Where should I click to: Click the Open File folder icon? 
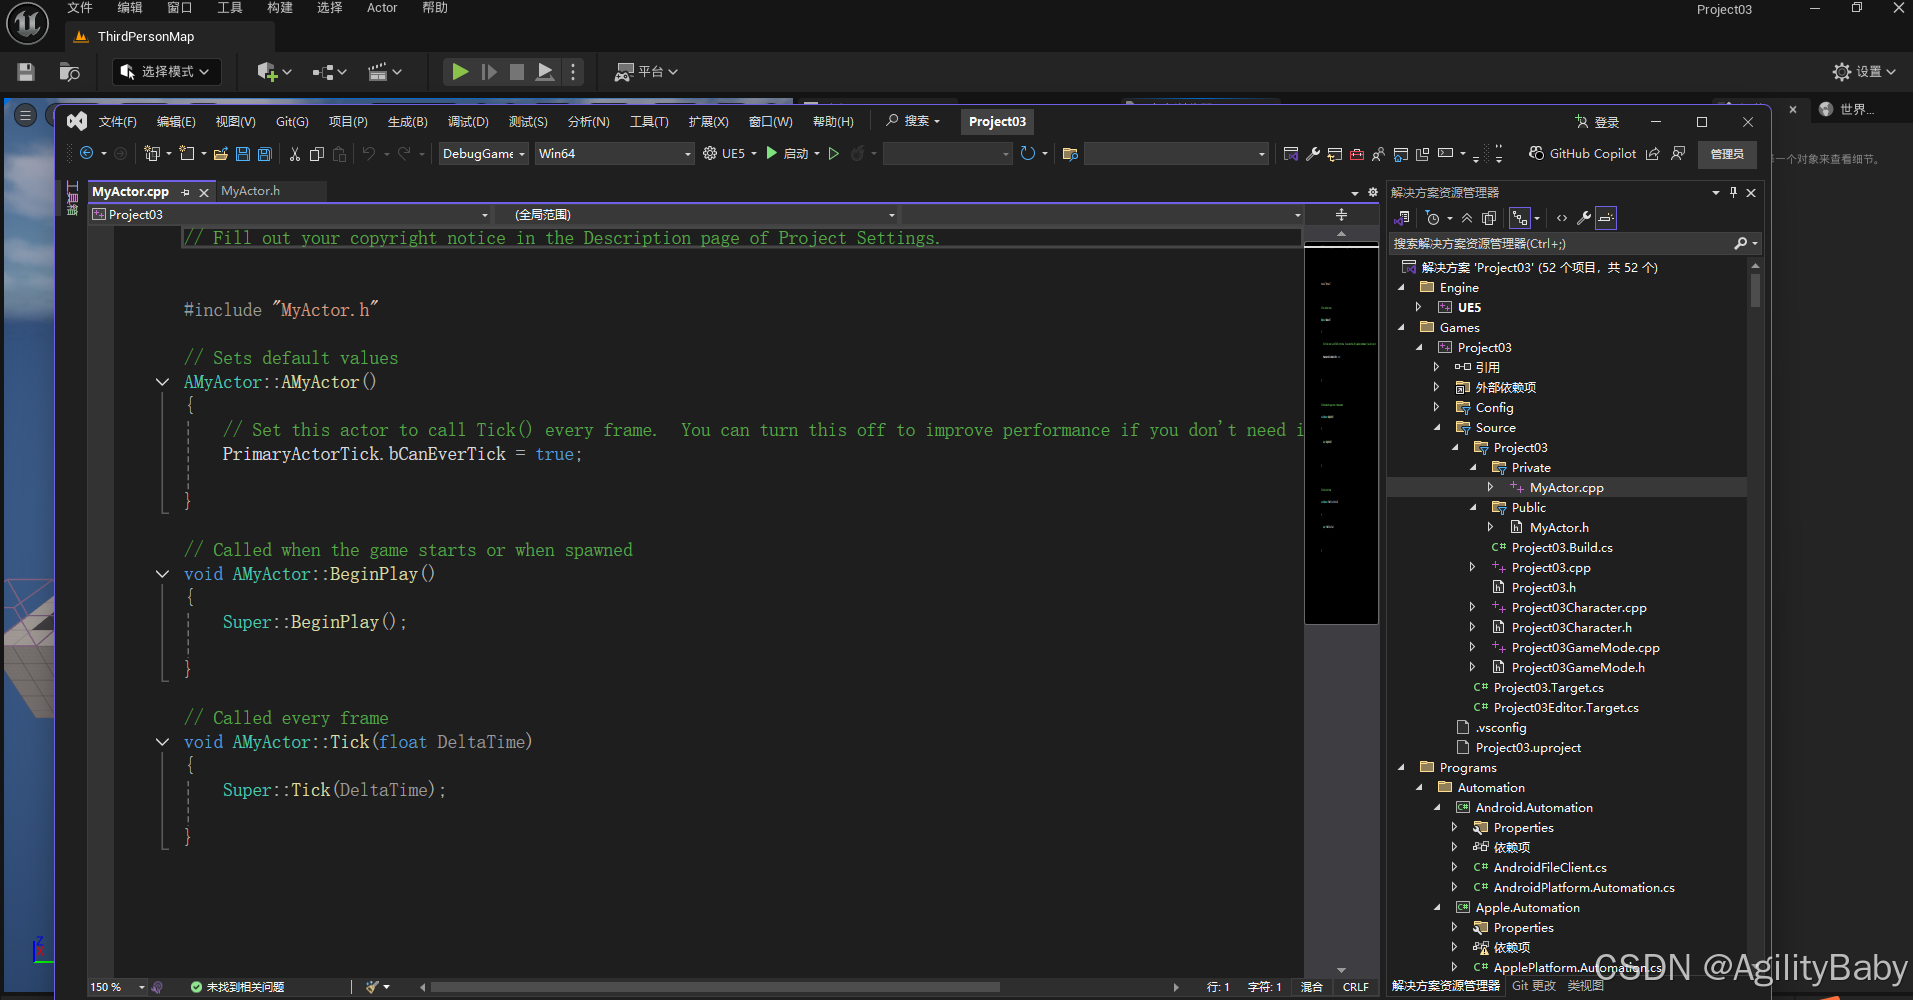(221, 154)
